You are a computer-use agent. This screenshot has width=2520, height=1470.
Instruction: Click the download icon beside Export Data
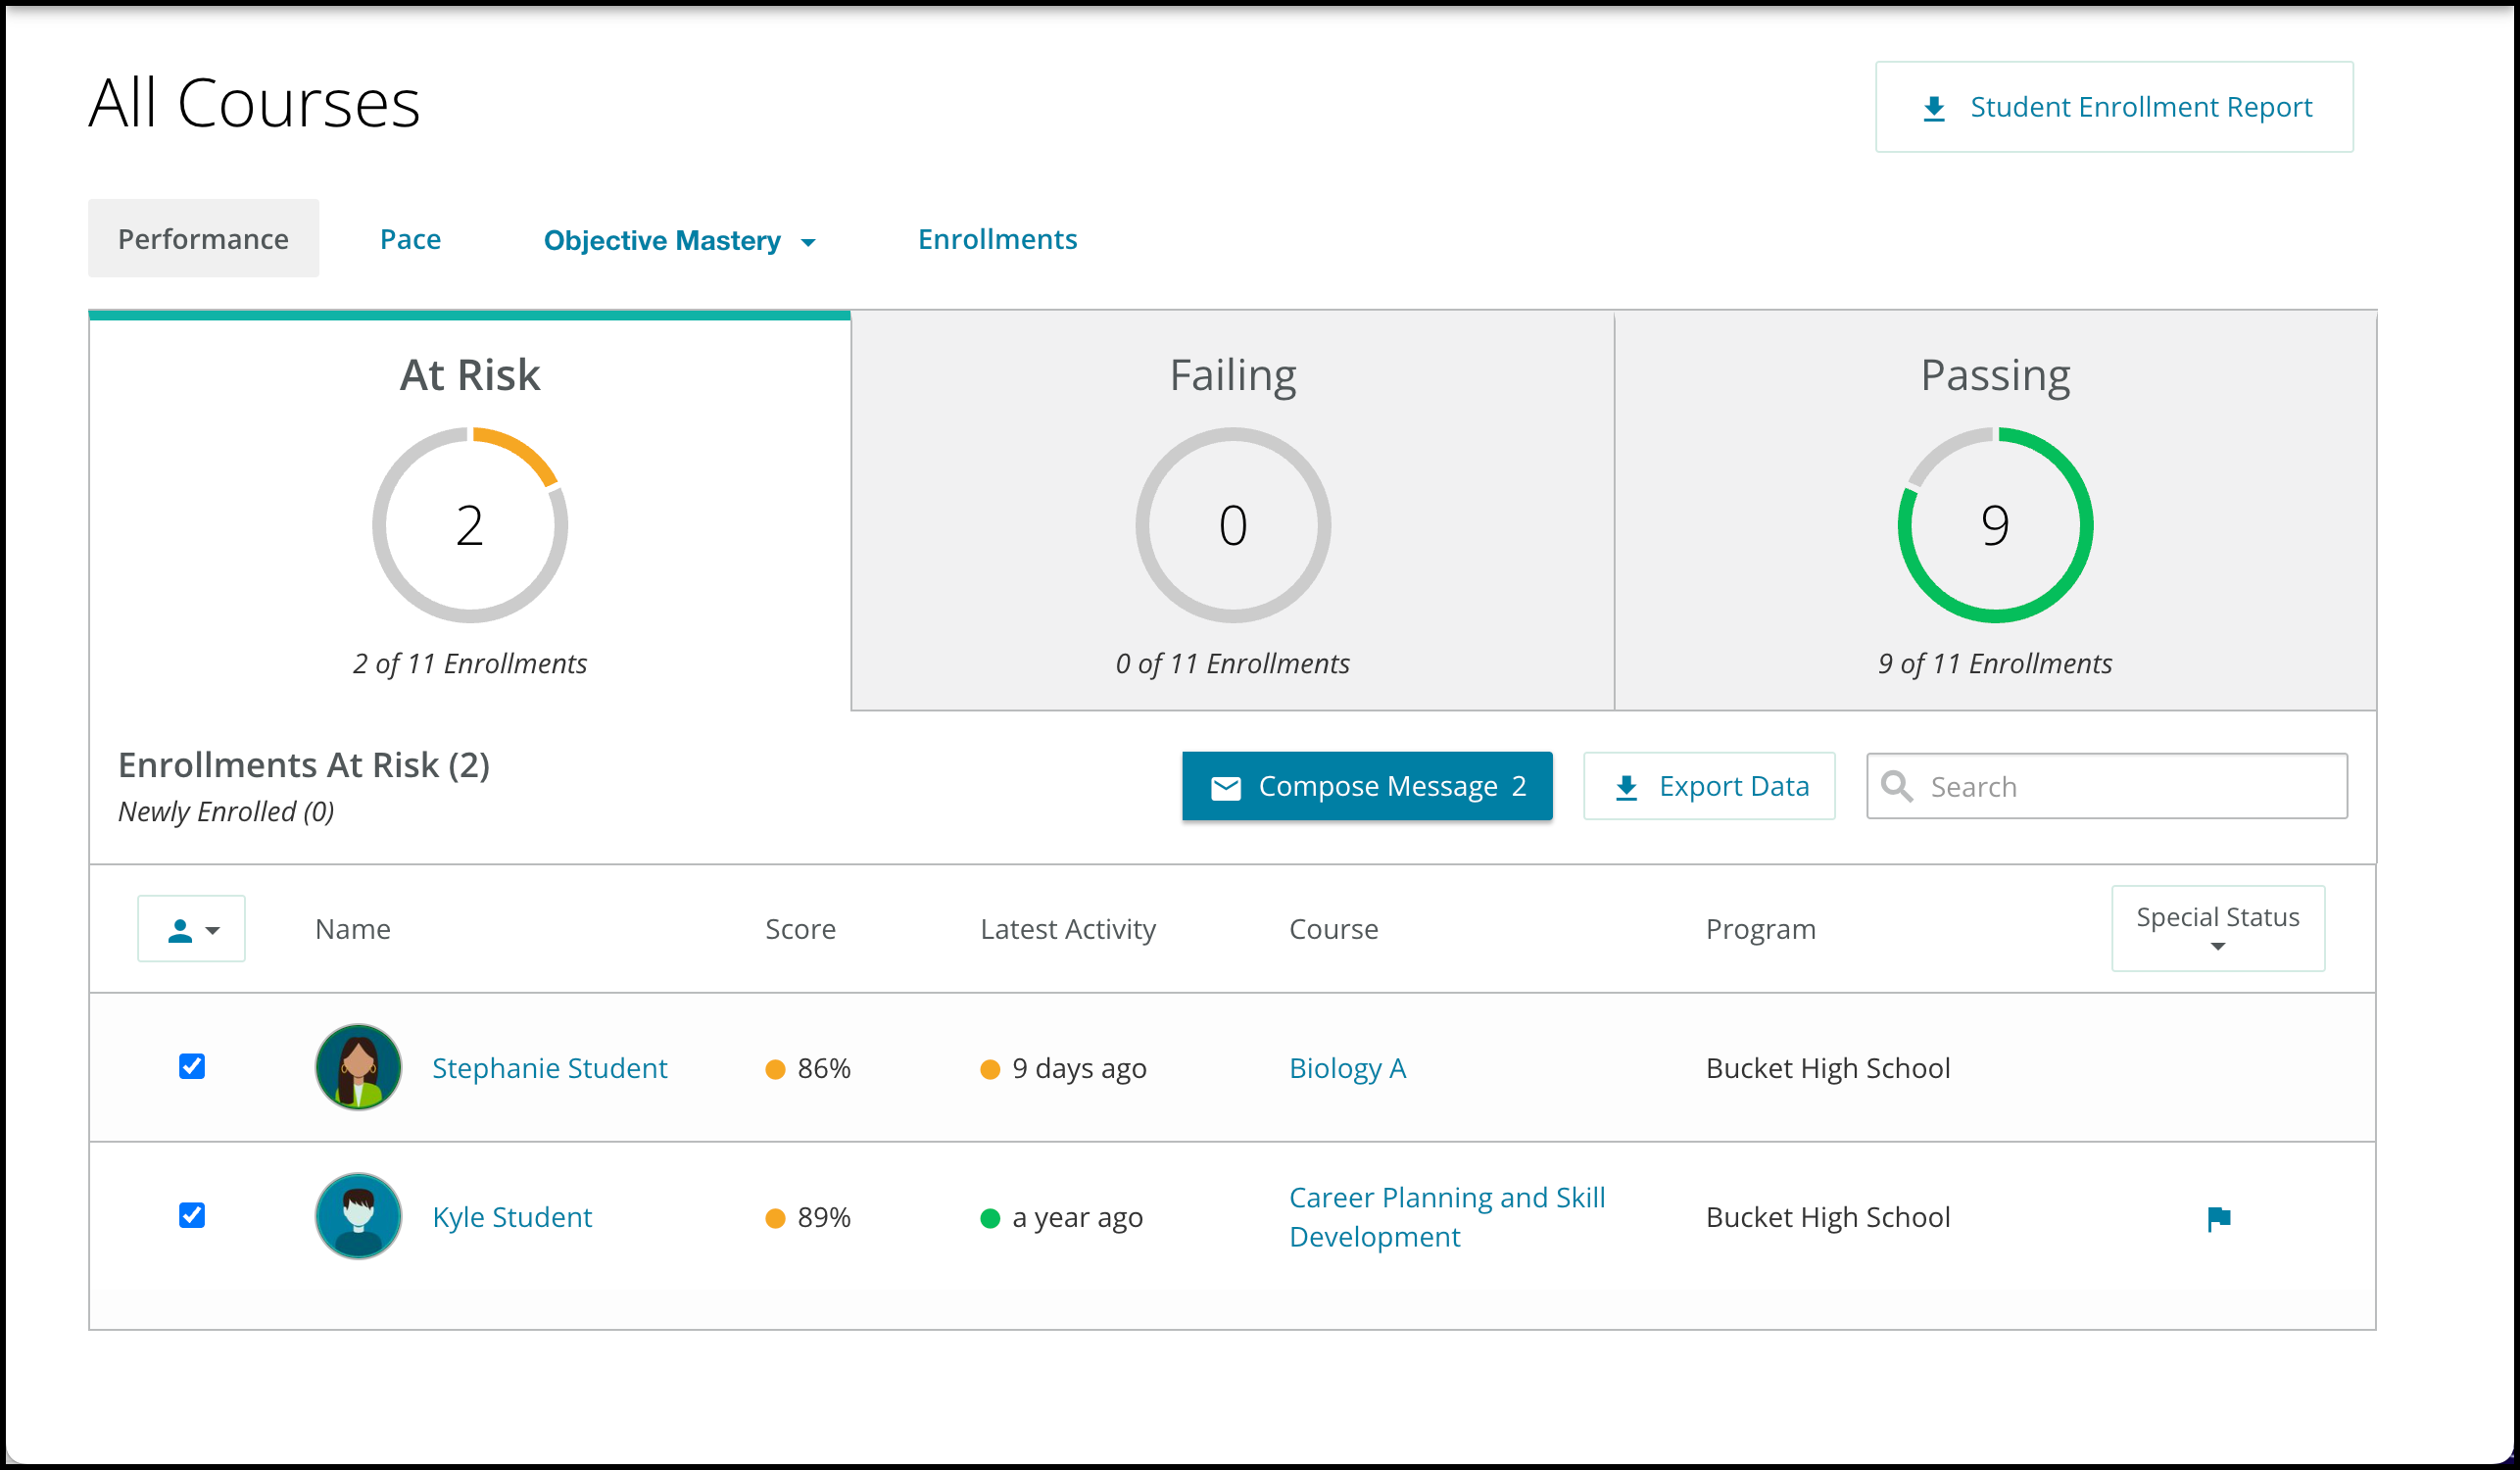coord(1627,788)
